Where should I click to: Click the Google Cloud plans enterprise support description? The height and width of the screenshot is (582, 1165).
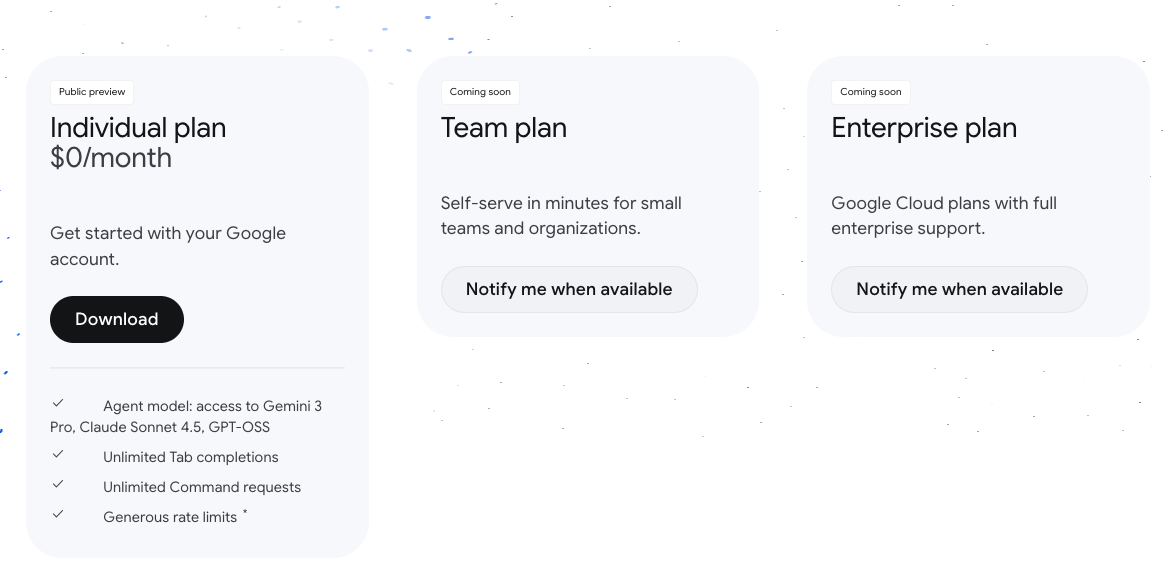tap(944, 215)
